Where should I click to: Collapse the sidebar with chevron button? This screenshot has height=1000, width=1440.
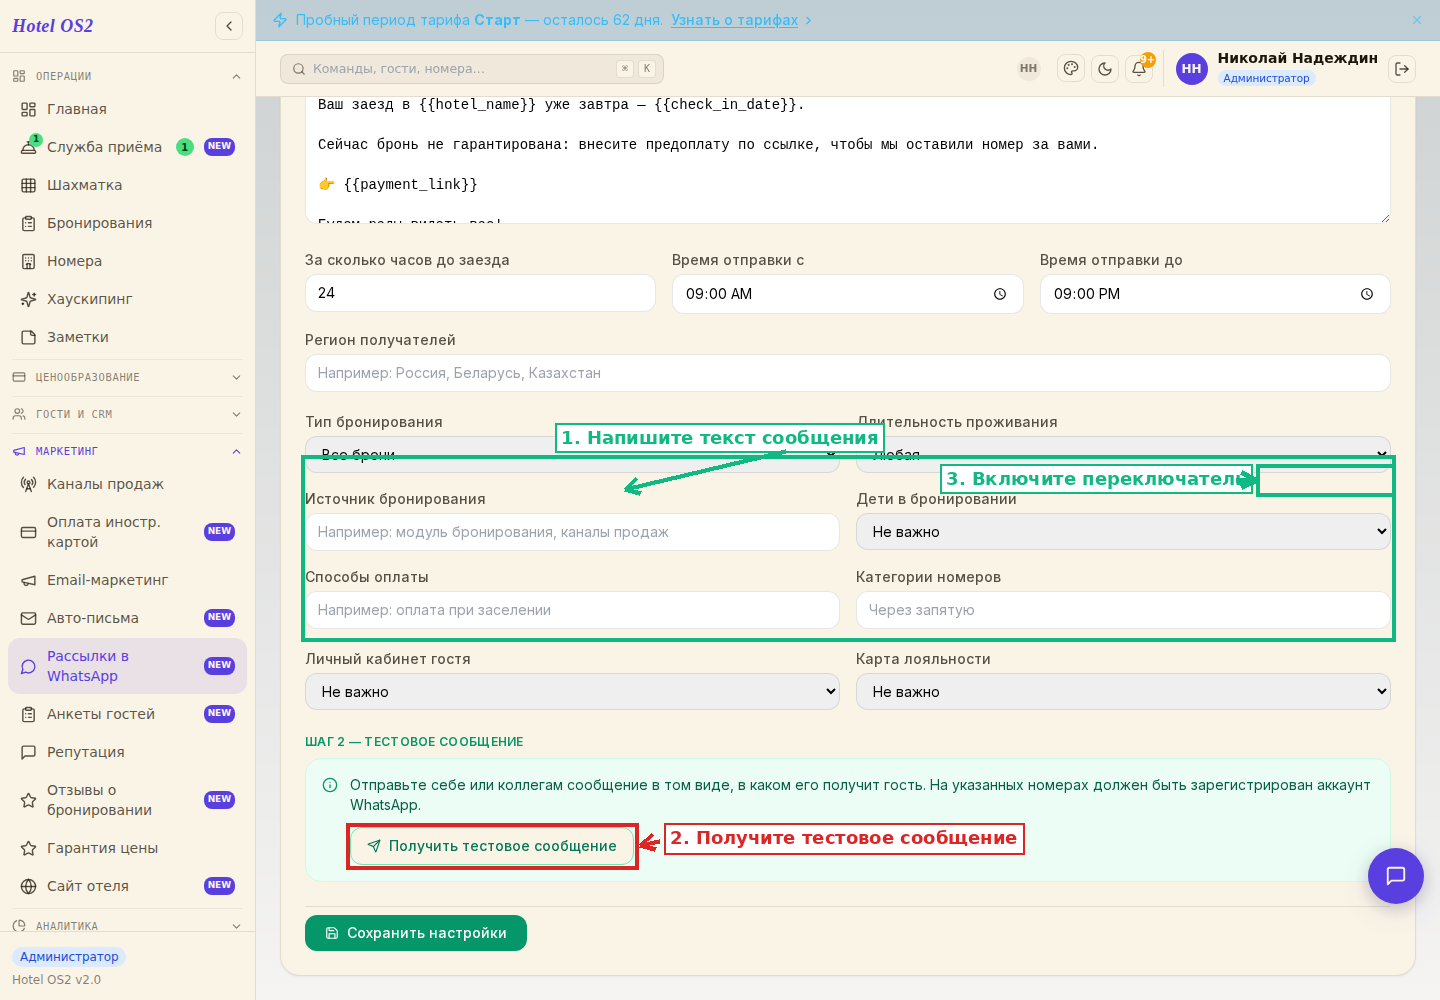229,26
